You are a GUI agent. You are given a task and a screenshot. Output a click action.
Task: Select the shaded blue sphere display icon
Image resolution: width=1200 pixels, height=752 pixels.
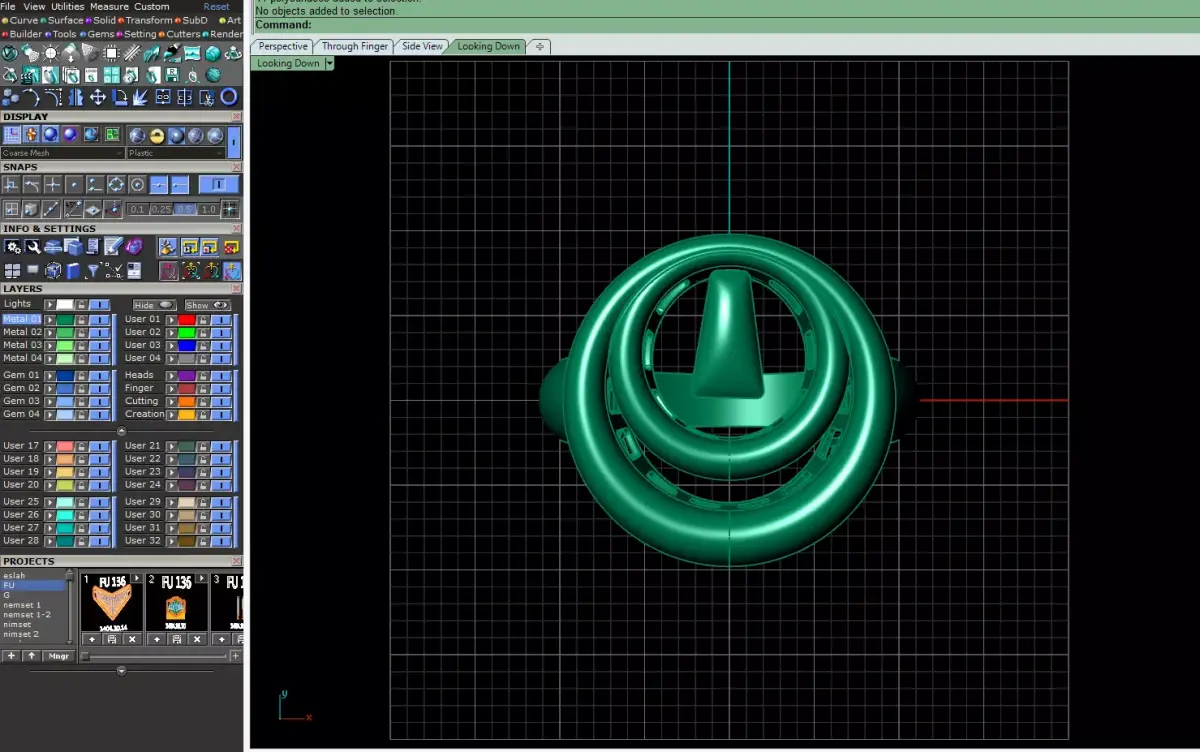pos(51,134)
